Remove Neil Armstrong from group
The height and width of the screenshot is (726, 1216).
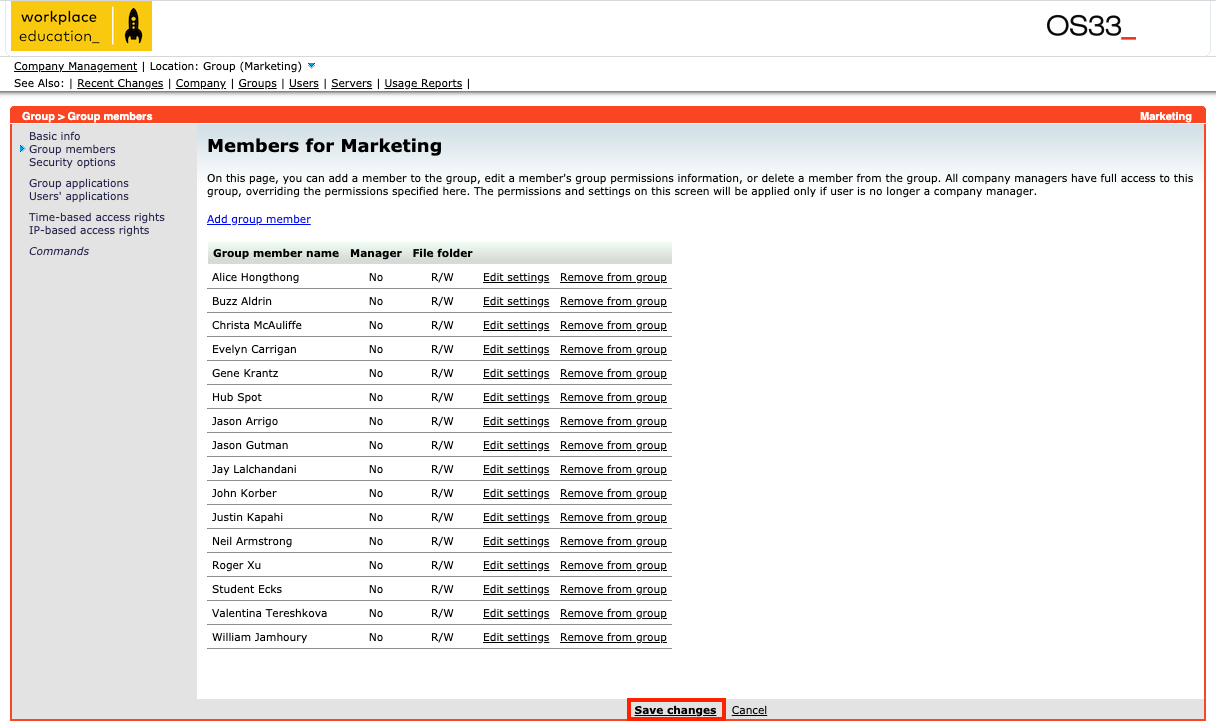click(613, 541)
